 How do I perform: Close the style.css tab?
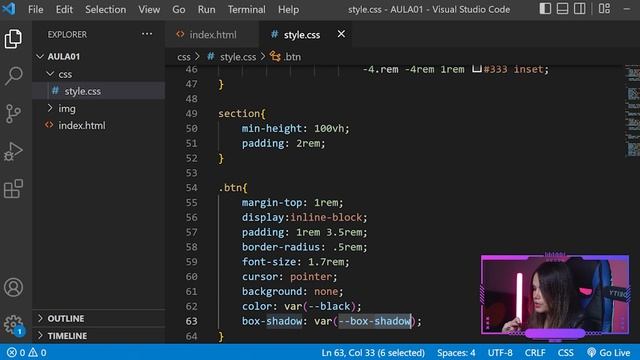341,34
